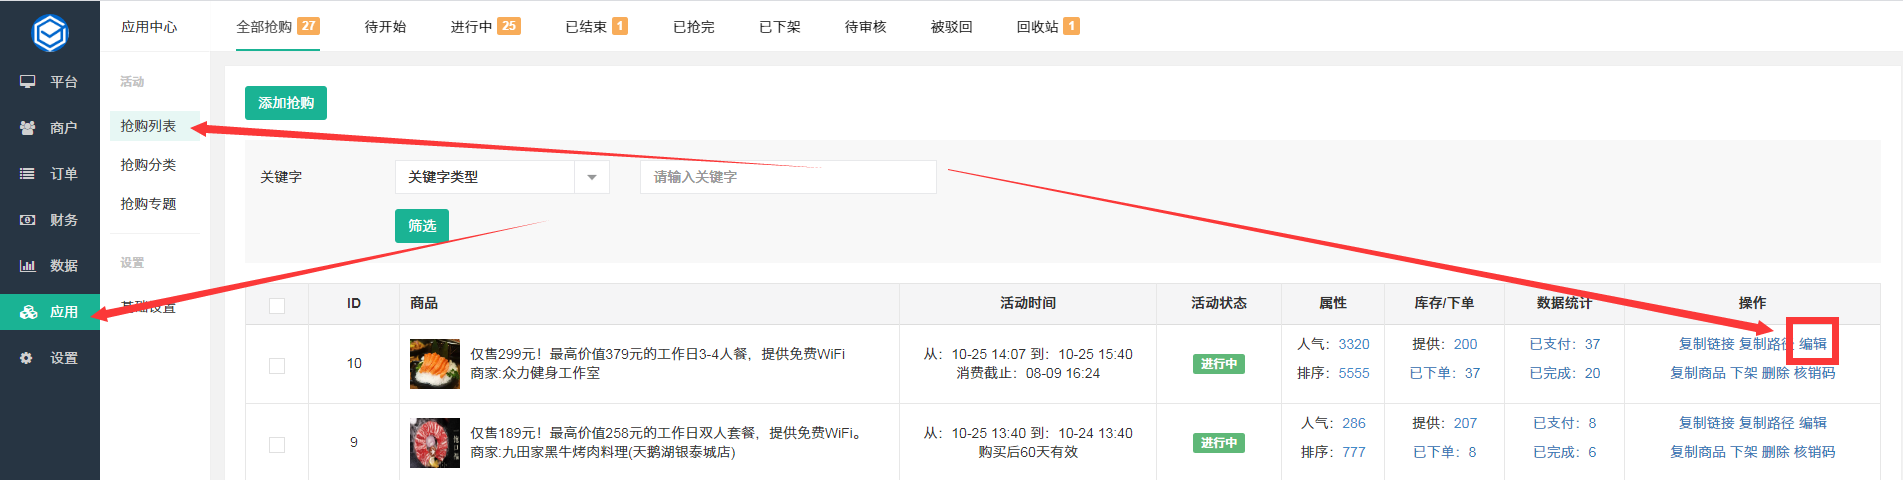The height and width of the screenshot is (480, 1903).
Task: Click 删除 for the ID 9 row
Action: pyautogui.click(x=1776, y=452)
